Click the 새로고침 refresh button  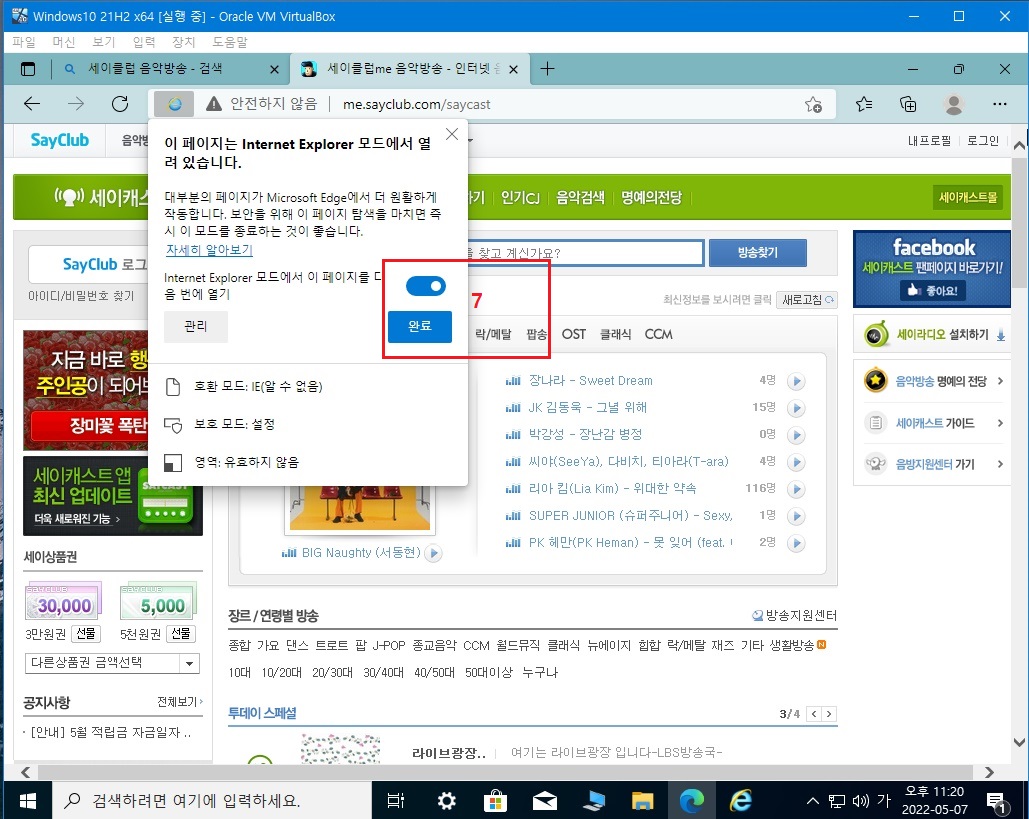[807, 300]
